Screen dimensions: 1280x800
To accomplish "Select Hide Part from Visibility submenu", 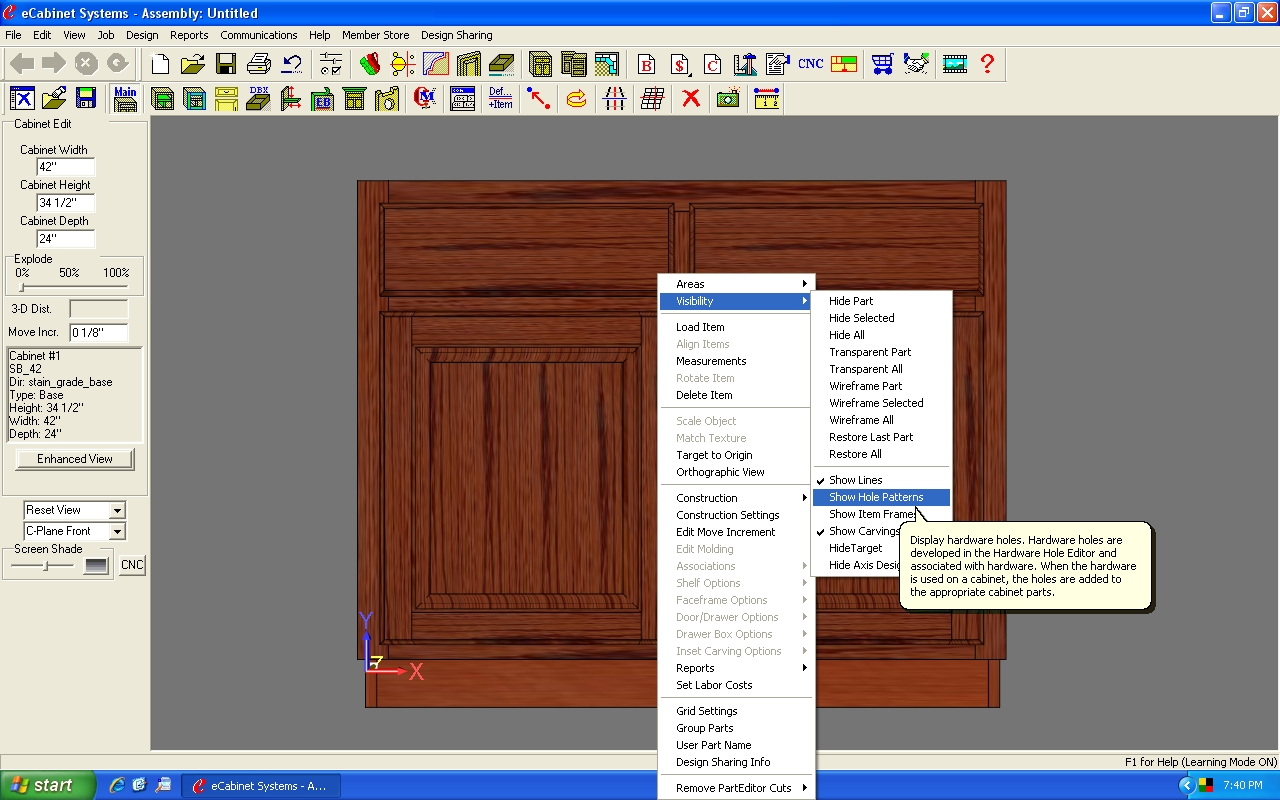I will tap(881, 301).
